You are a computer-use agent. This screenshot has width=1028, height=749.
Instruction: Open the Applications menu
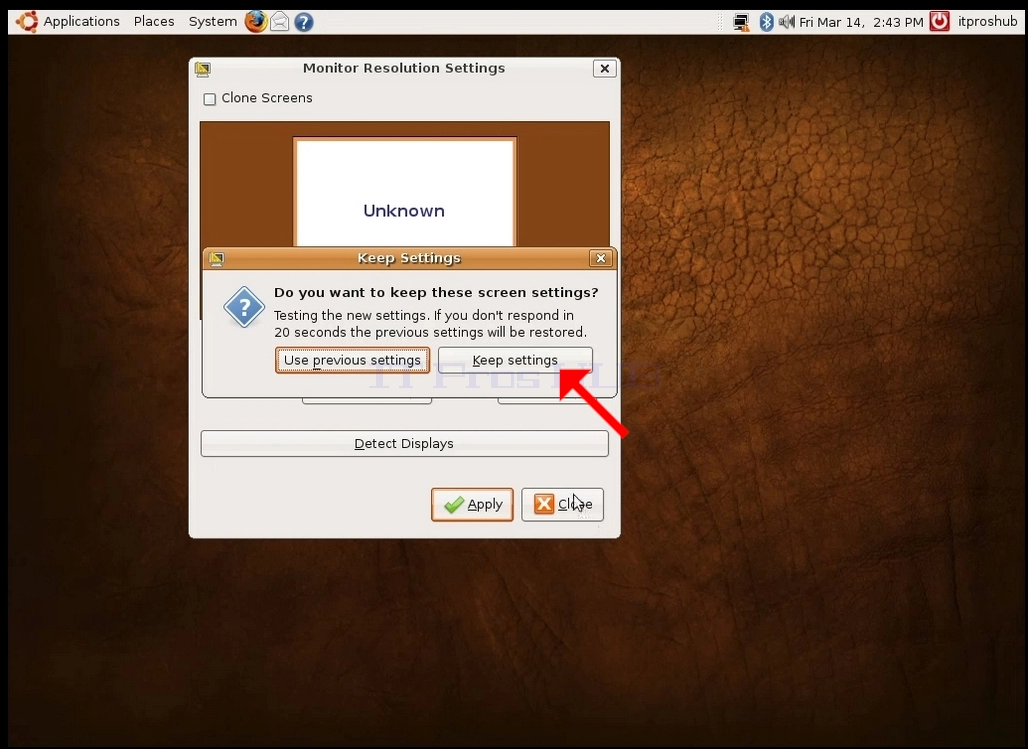(x=81, y=22)
